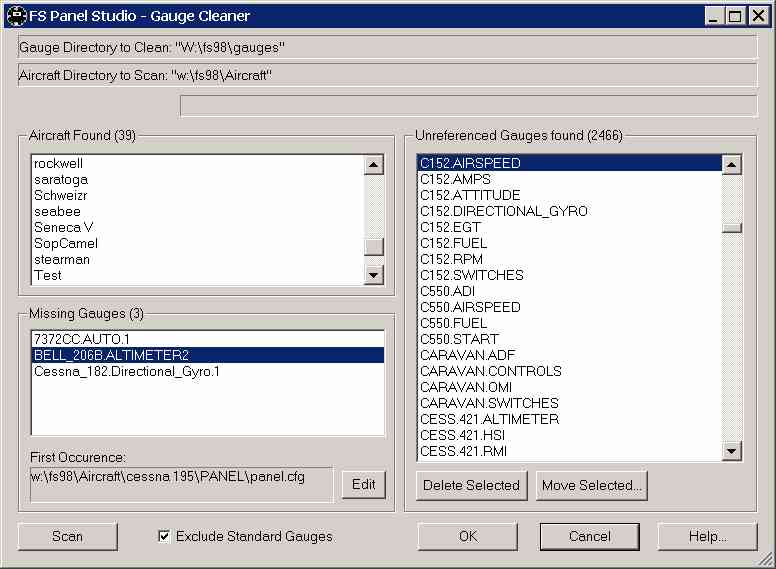Click the Move Selected... button
776x569 pixels.
[x=592, y=485]
